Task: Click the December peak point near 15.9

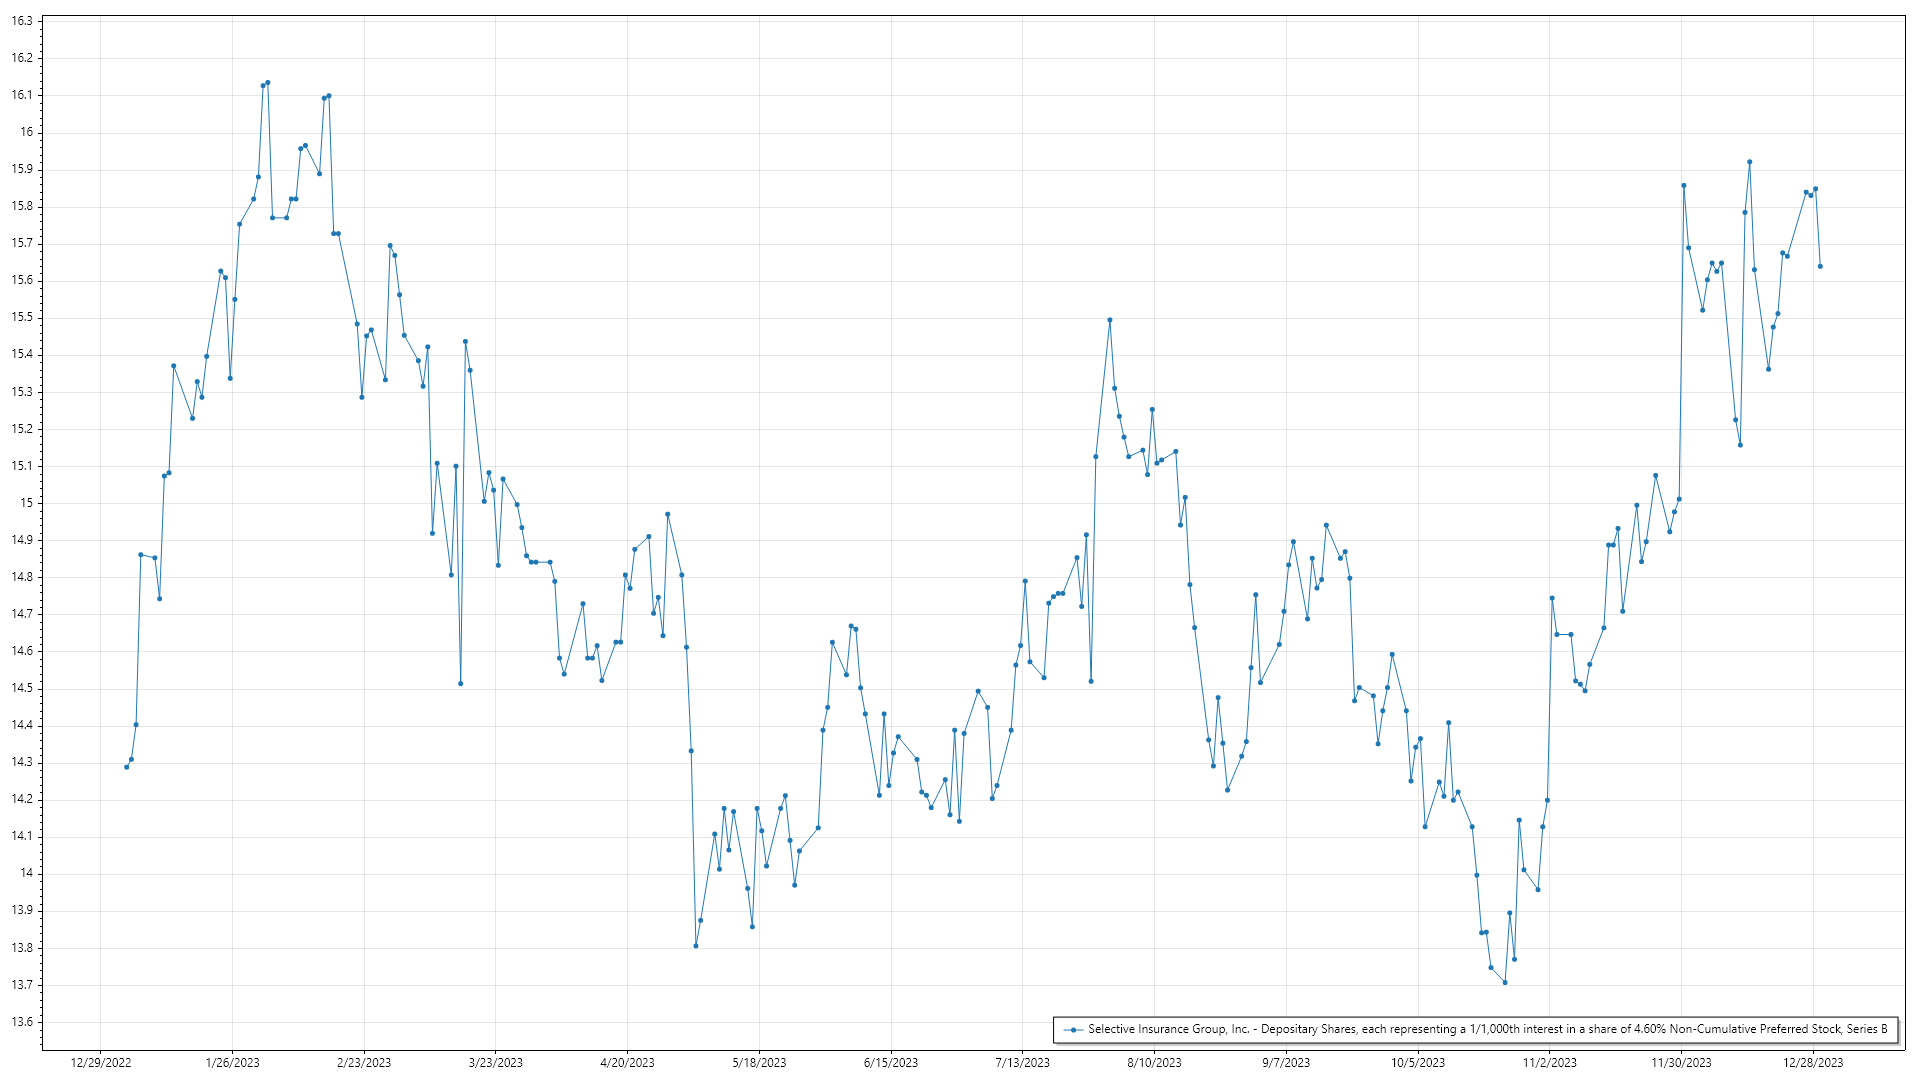Action: pyautogui.click(x=1749, y=162)
